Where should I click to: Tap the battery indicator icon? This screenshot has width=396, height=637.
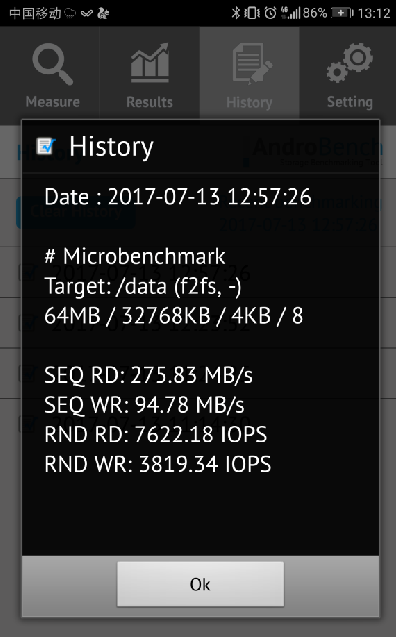pos(342,13)
